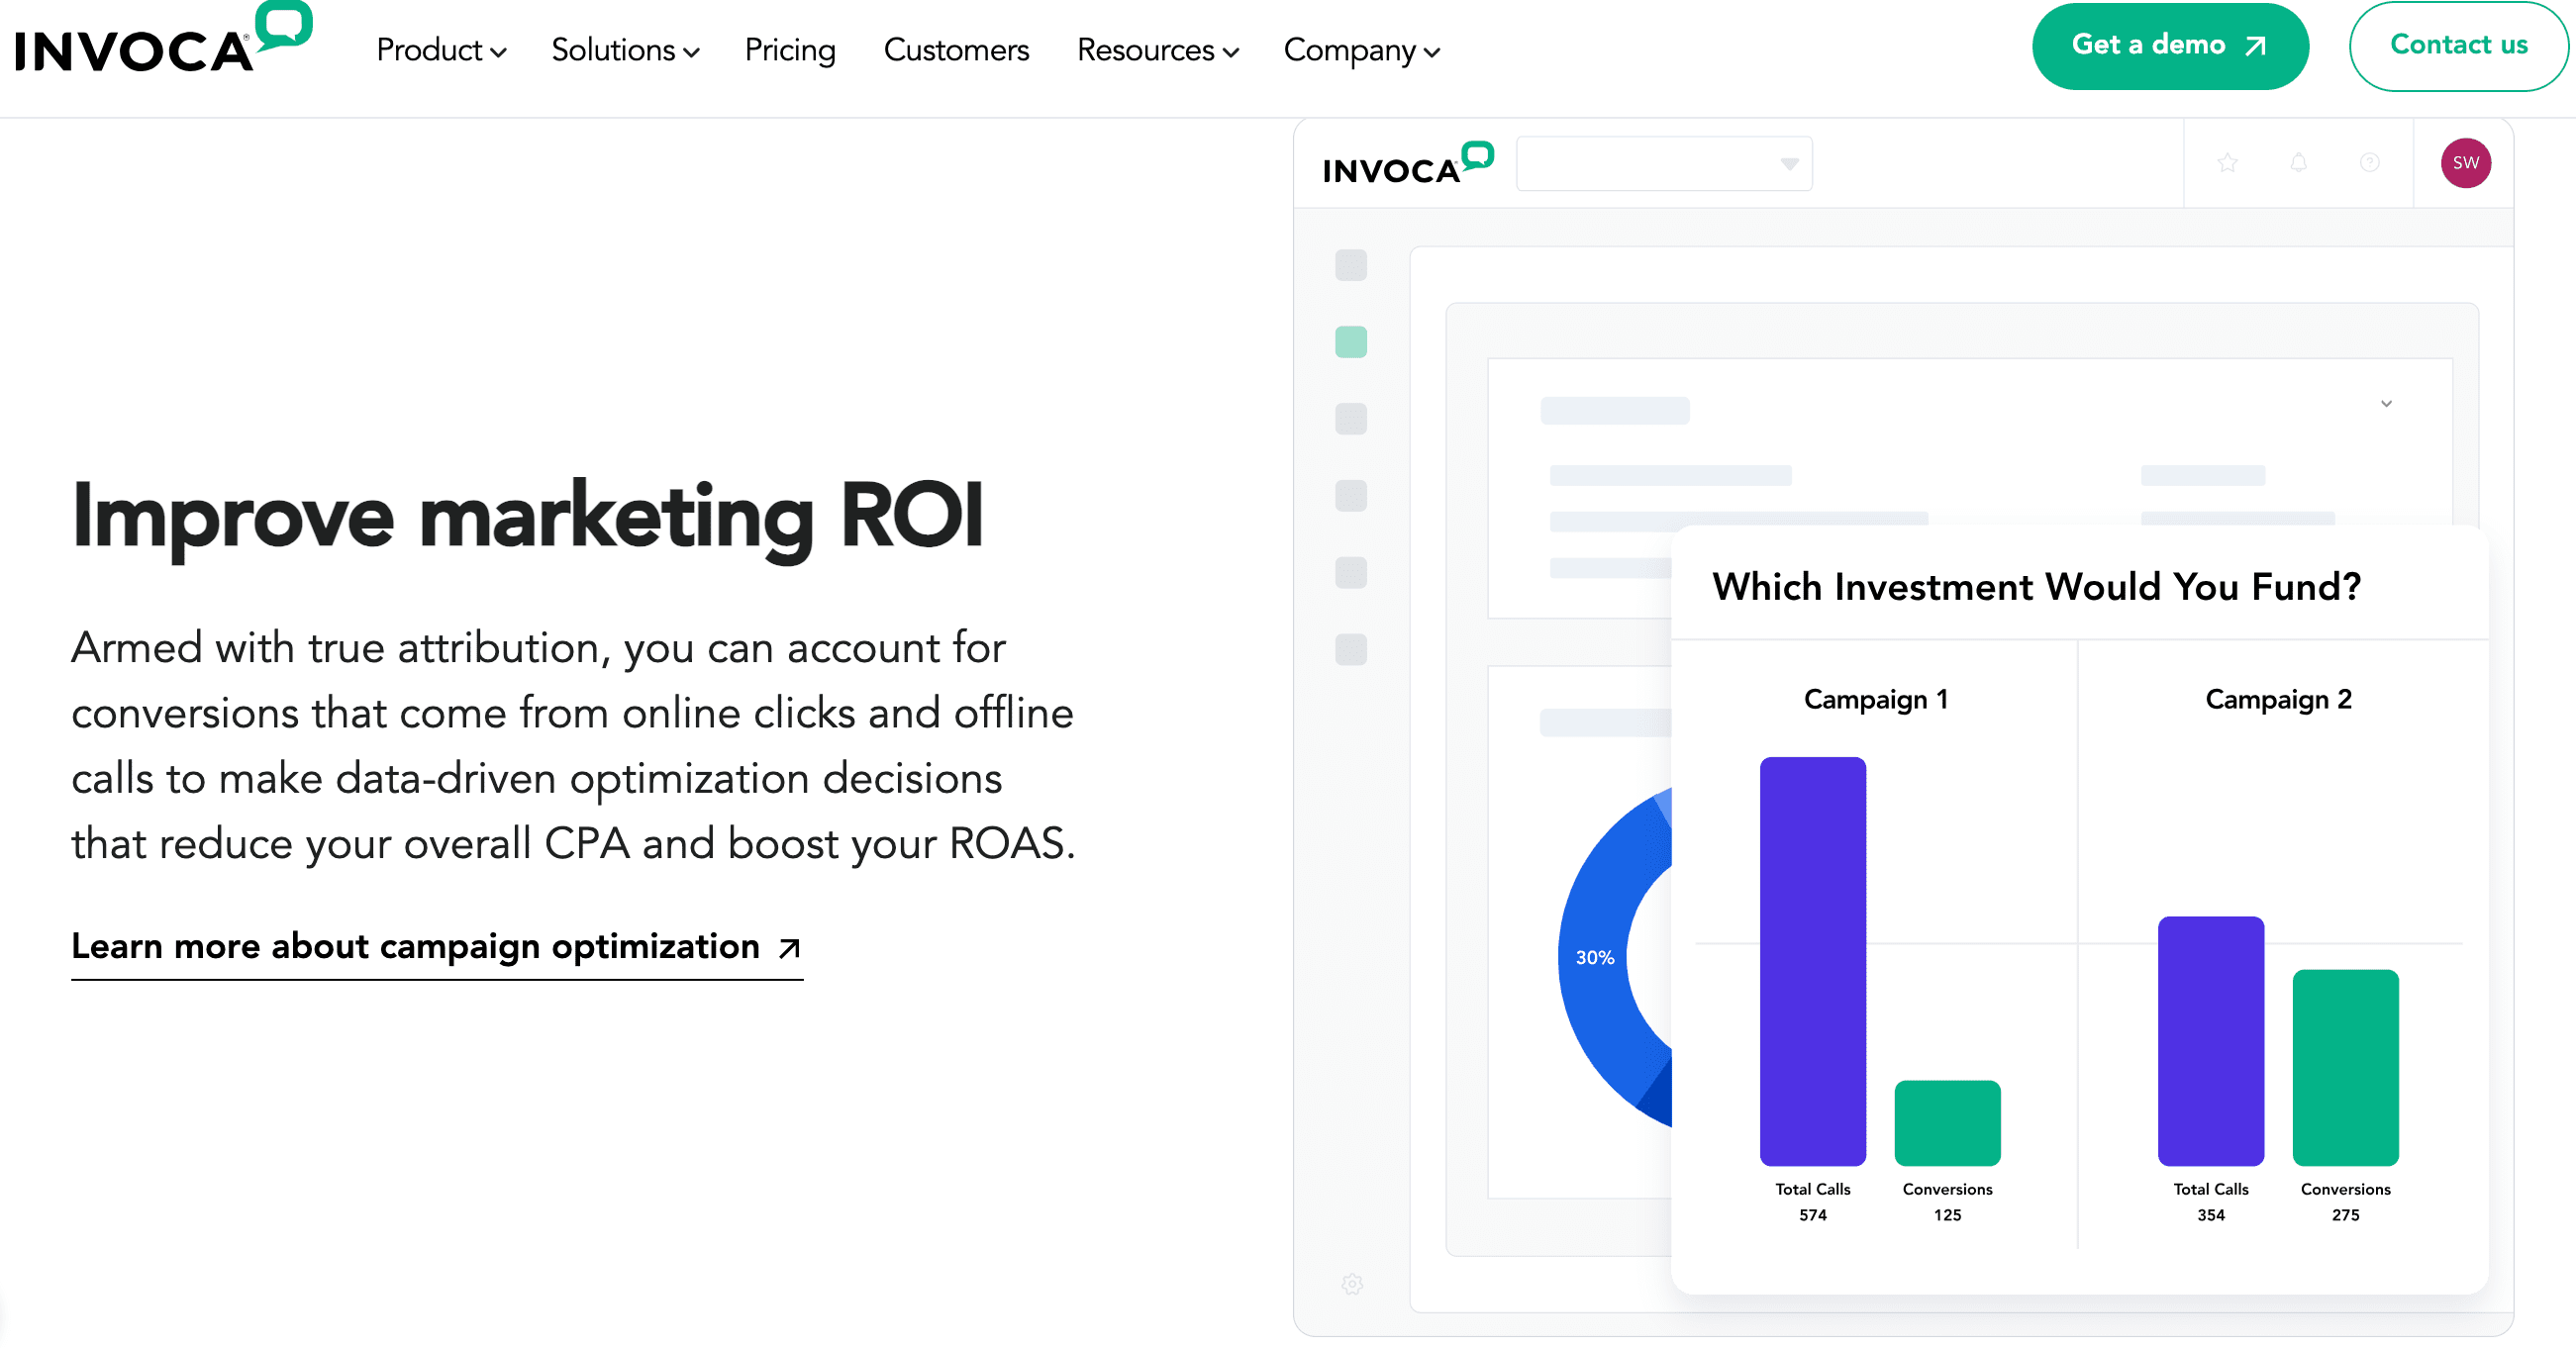
Task: Click the bell notification icon
Action: 2298,163
